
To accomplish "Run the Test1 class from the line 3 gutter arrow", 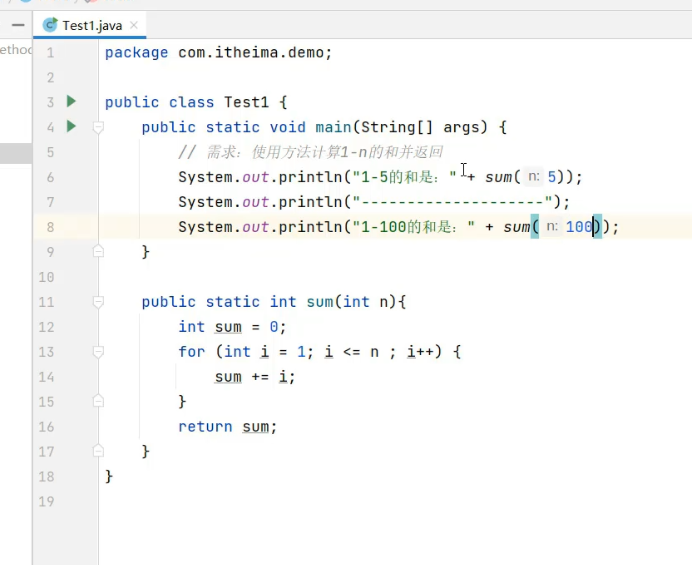I will coord(71,102).
